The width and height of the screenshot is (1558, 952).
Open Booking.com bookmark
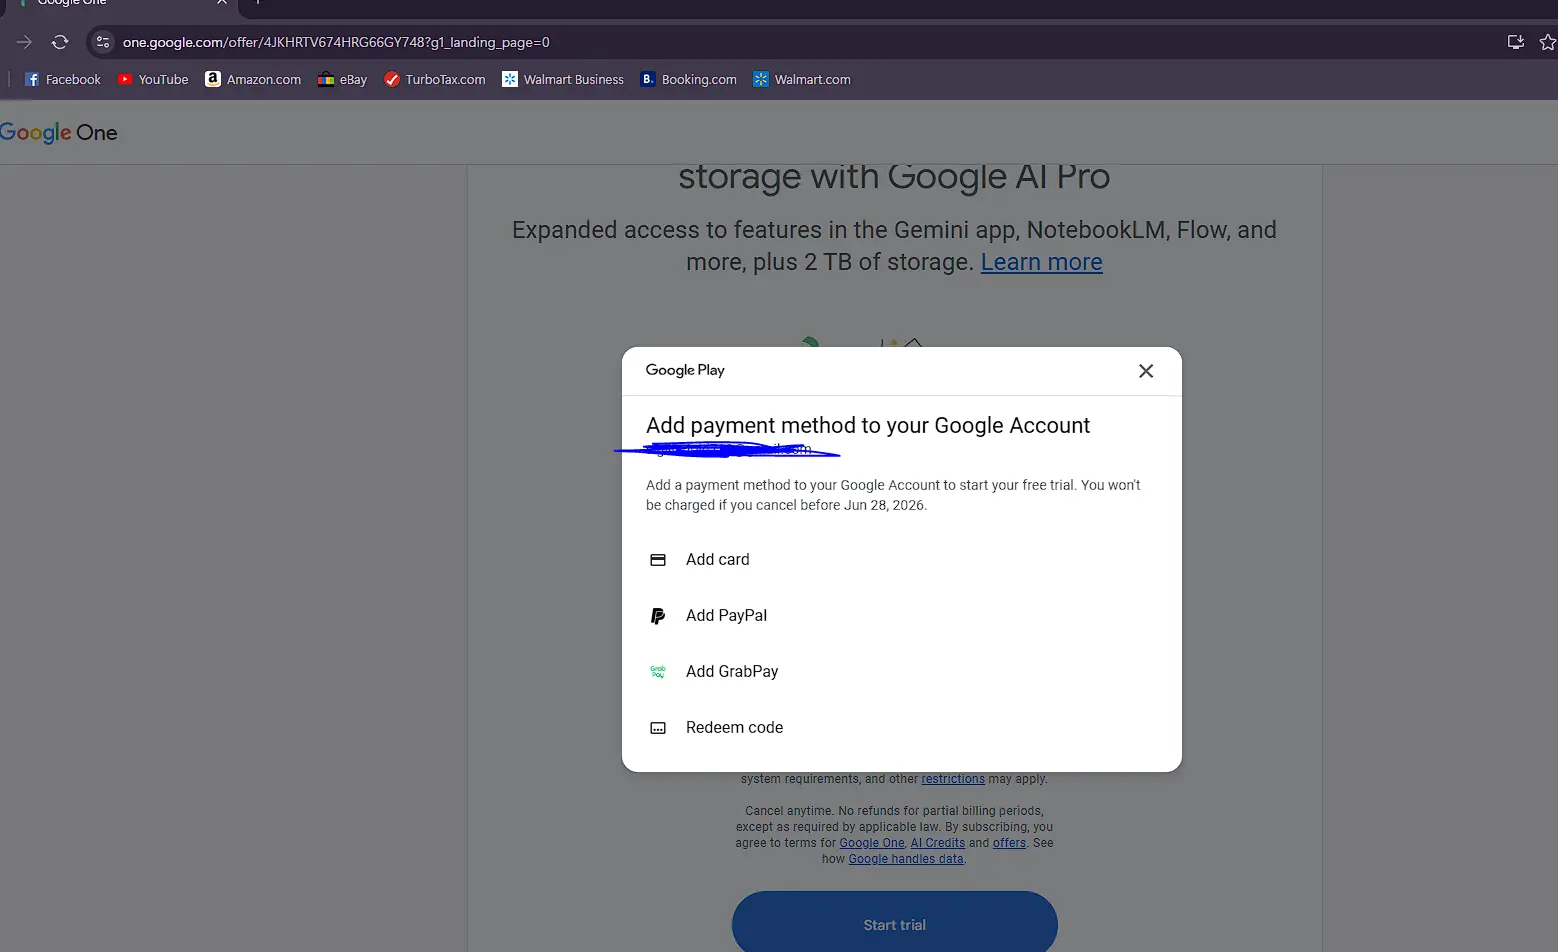point(689,80)
